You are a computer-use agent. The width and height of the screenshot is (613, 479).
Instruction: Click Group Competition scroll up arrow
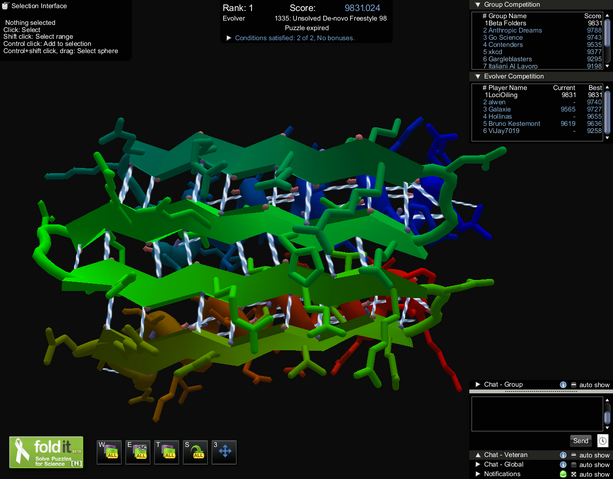(x=607, y=15)
